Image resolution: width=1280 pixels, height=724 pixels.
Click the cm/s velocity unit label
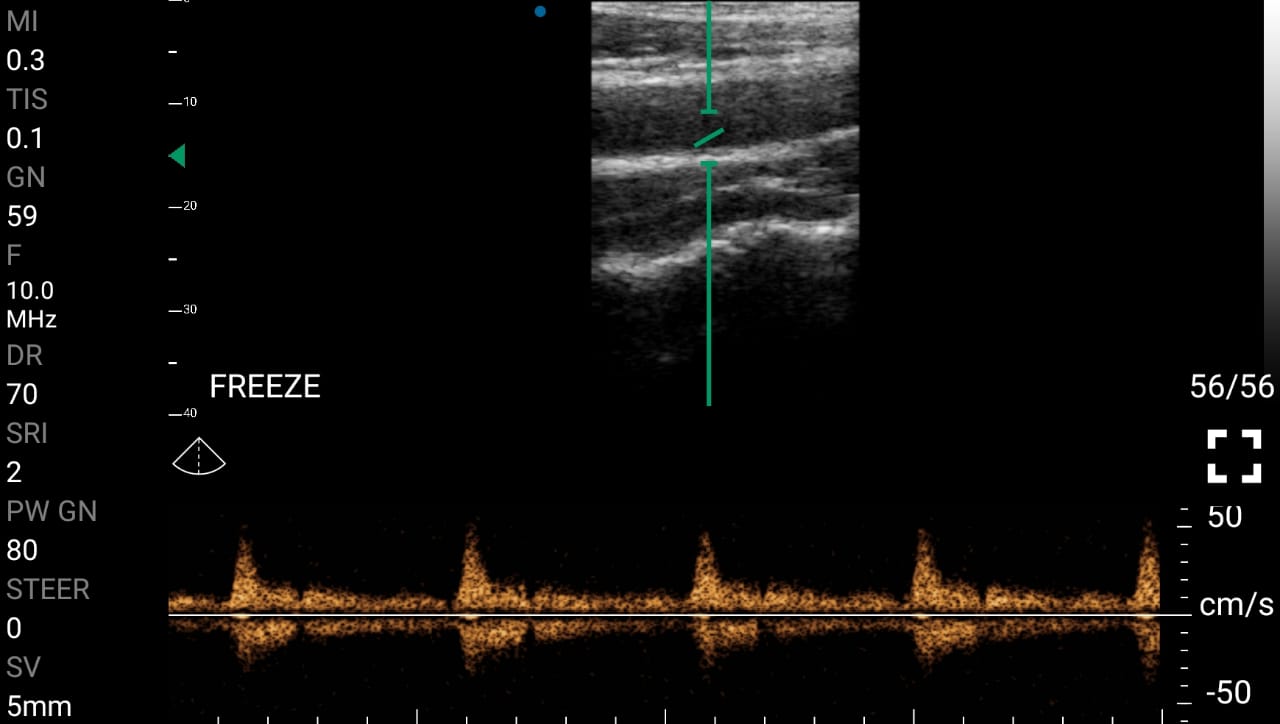coord(1237,604)
